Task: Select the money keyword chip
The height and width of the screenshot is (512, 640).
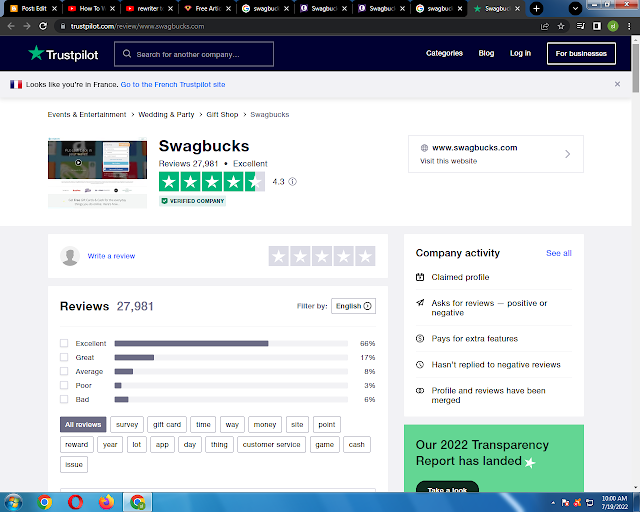Action: click(264, 424)
